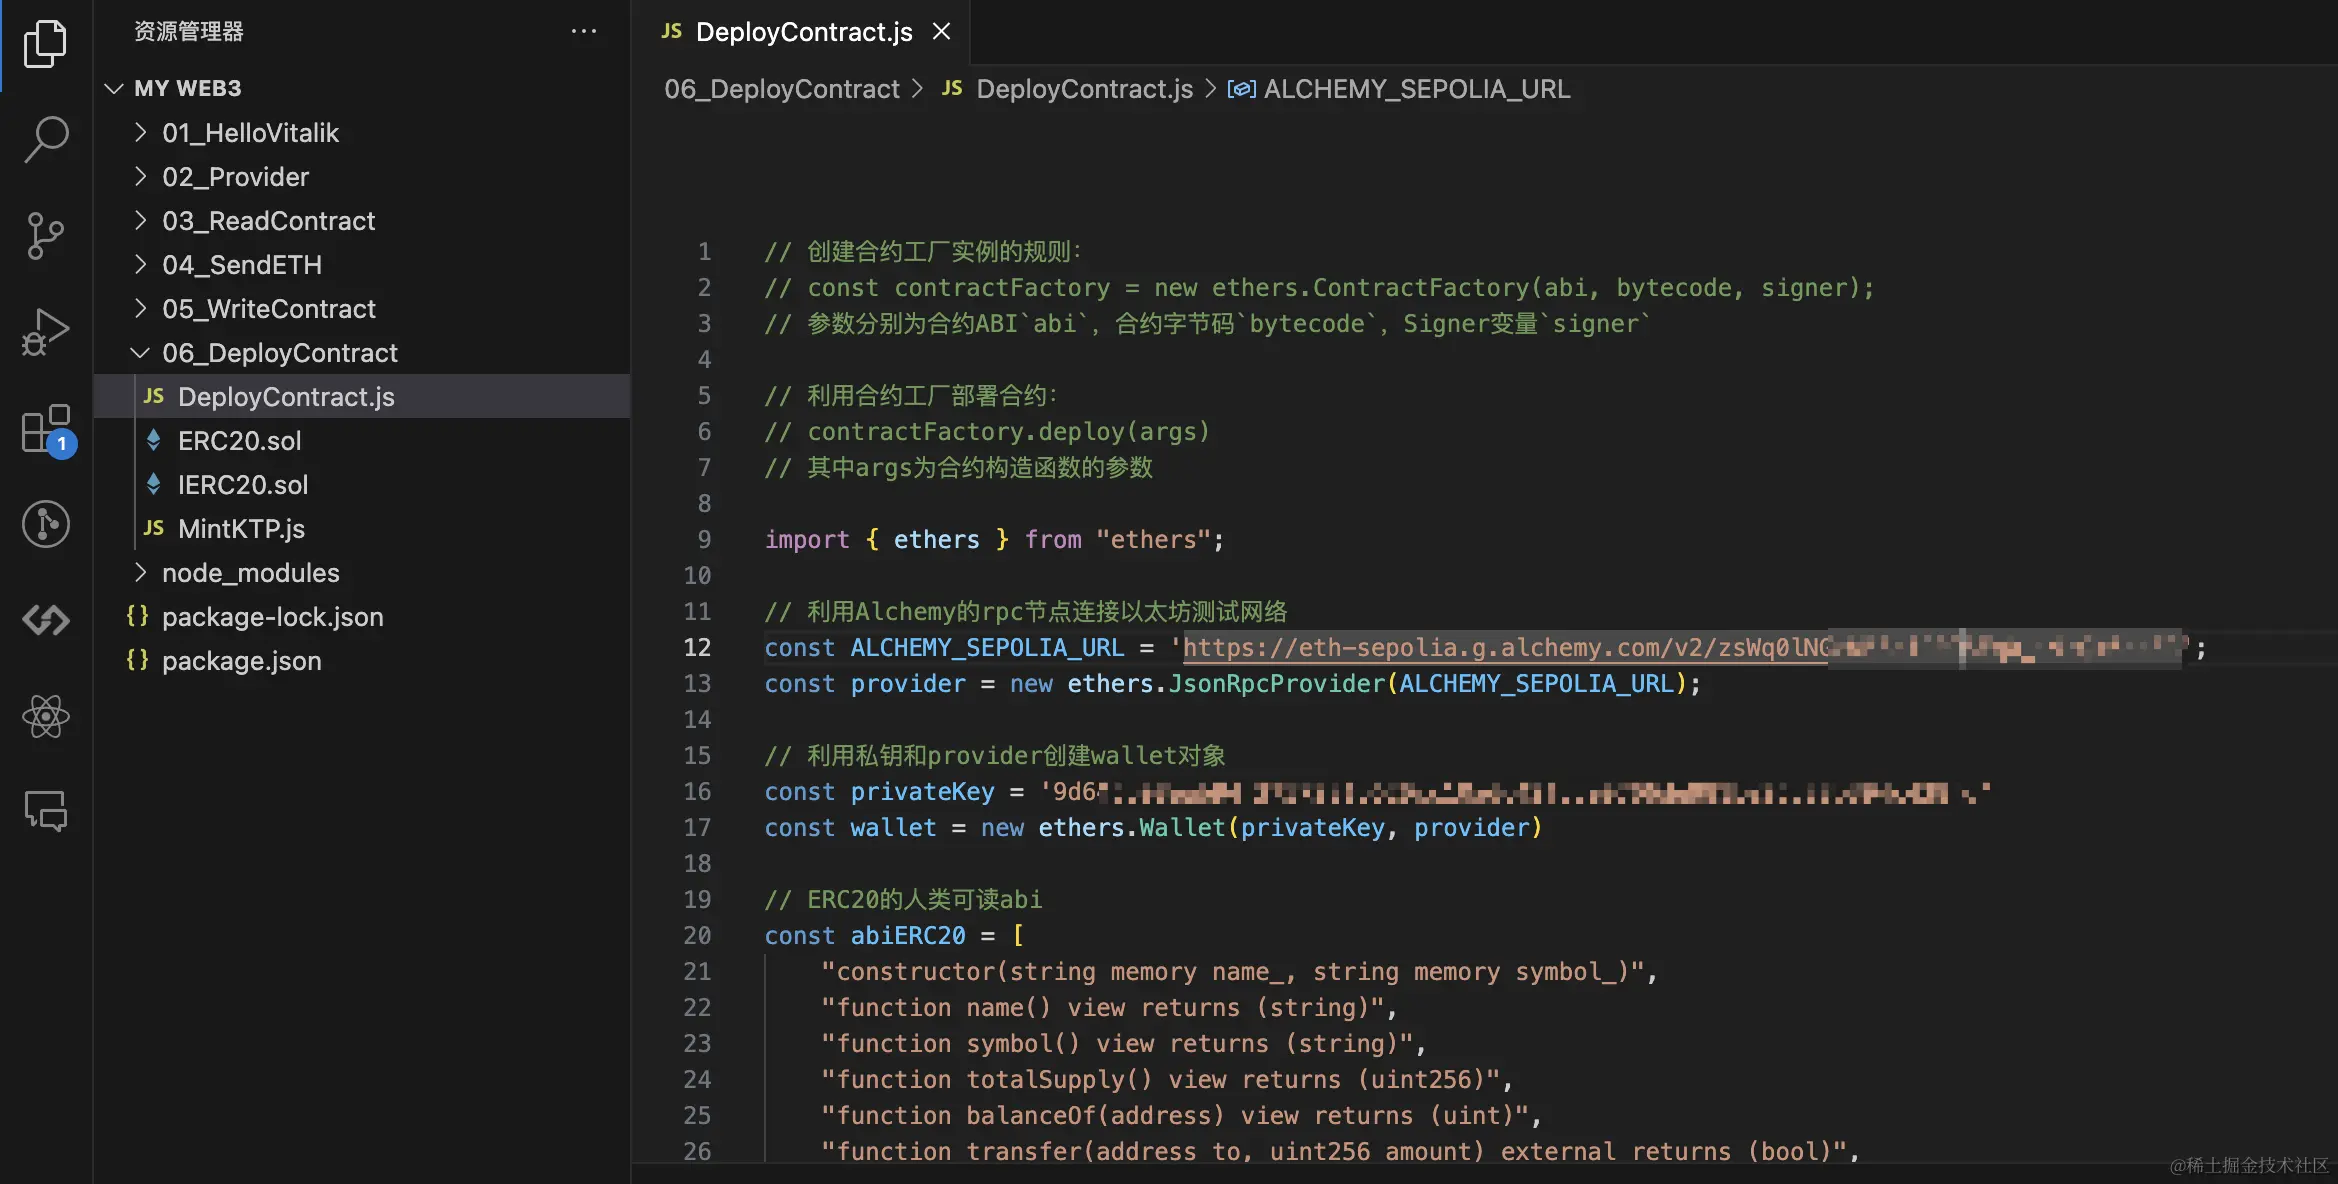Open explorer more actions ellipsis menu
This screenshot has height=1184, width=2338.
[583, 32]
